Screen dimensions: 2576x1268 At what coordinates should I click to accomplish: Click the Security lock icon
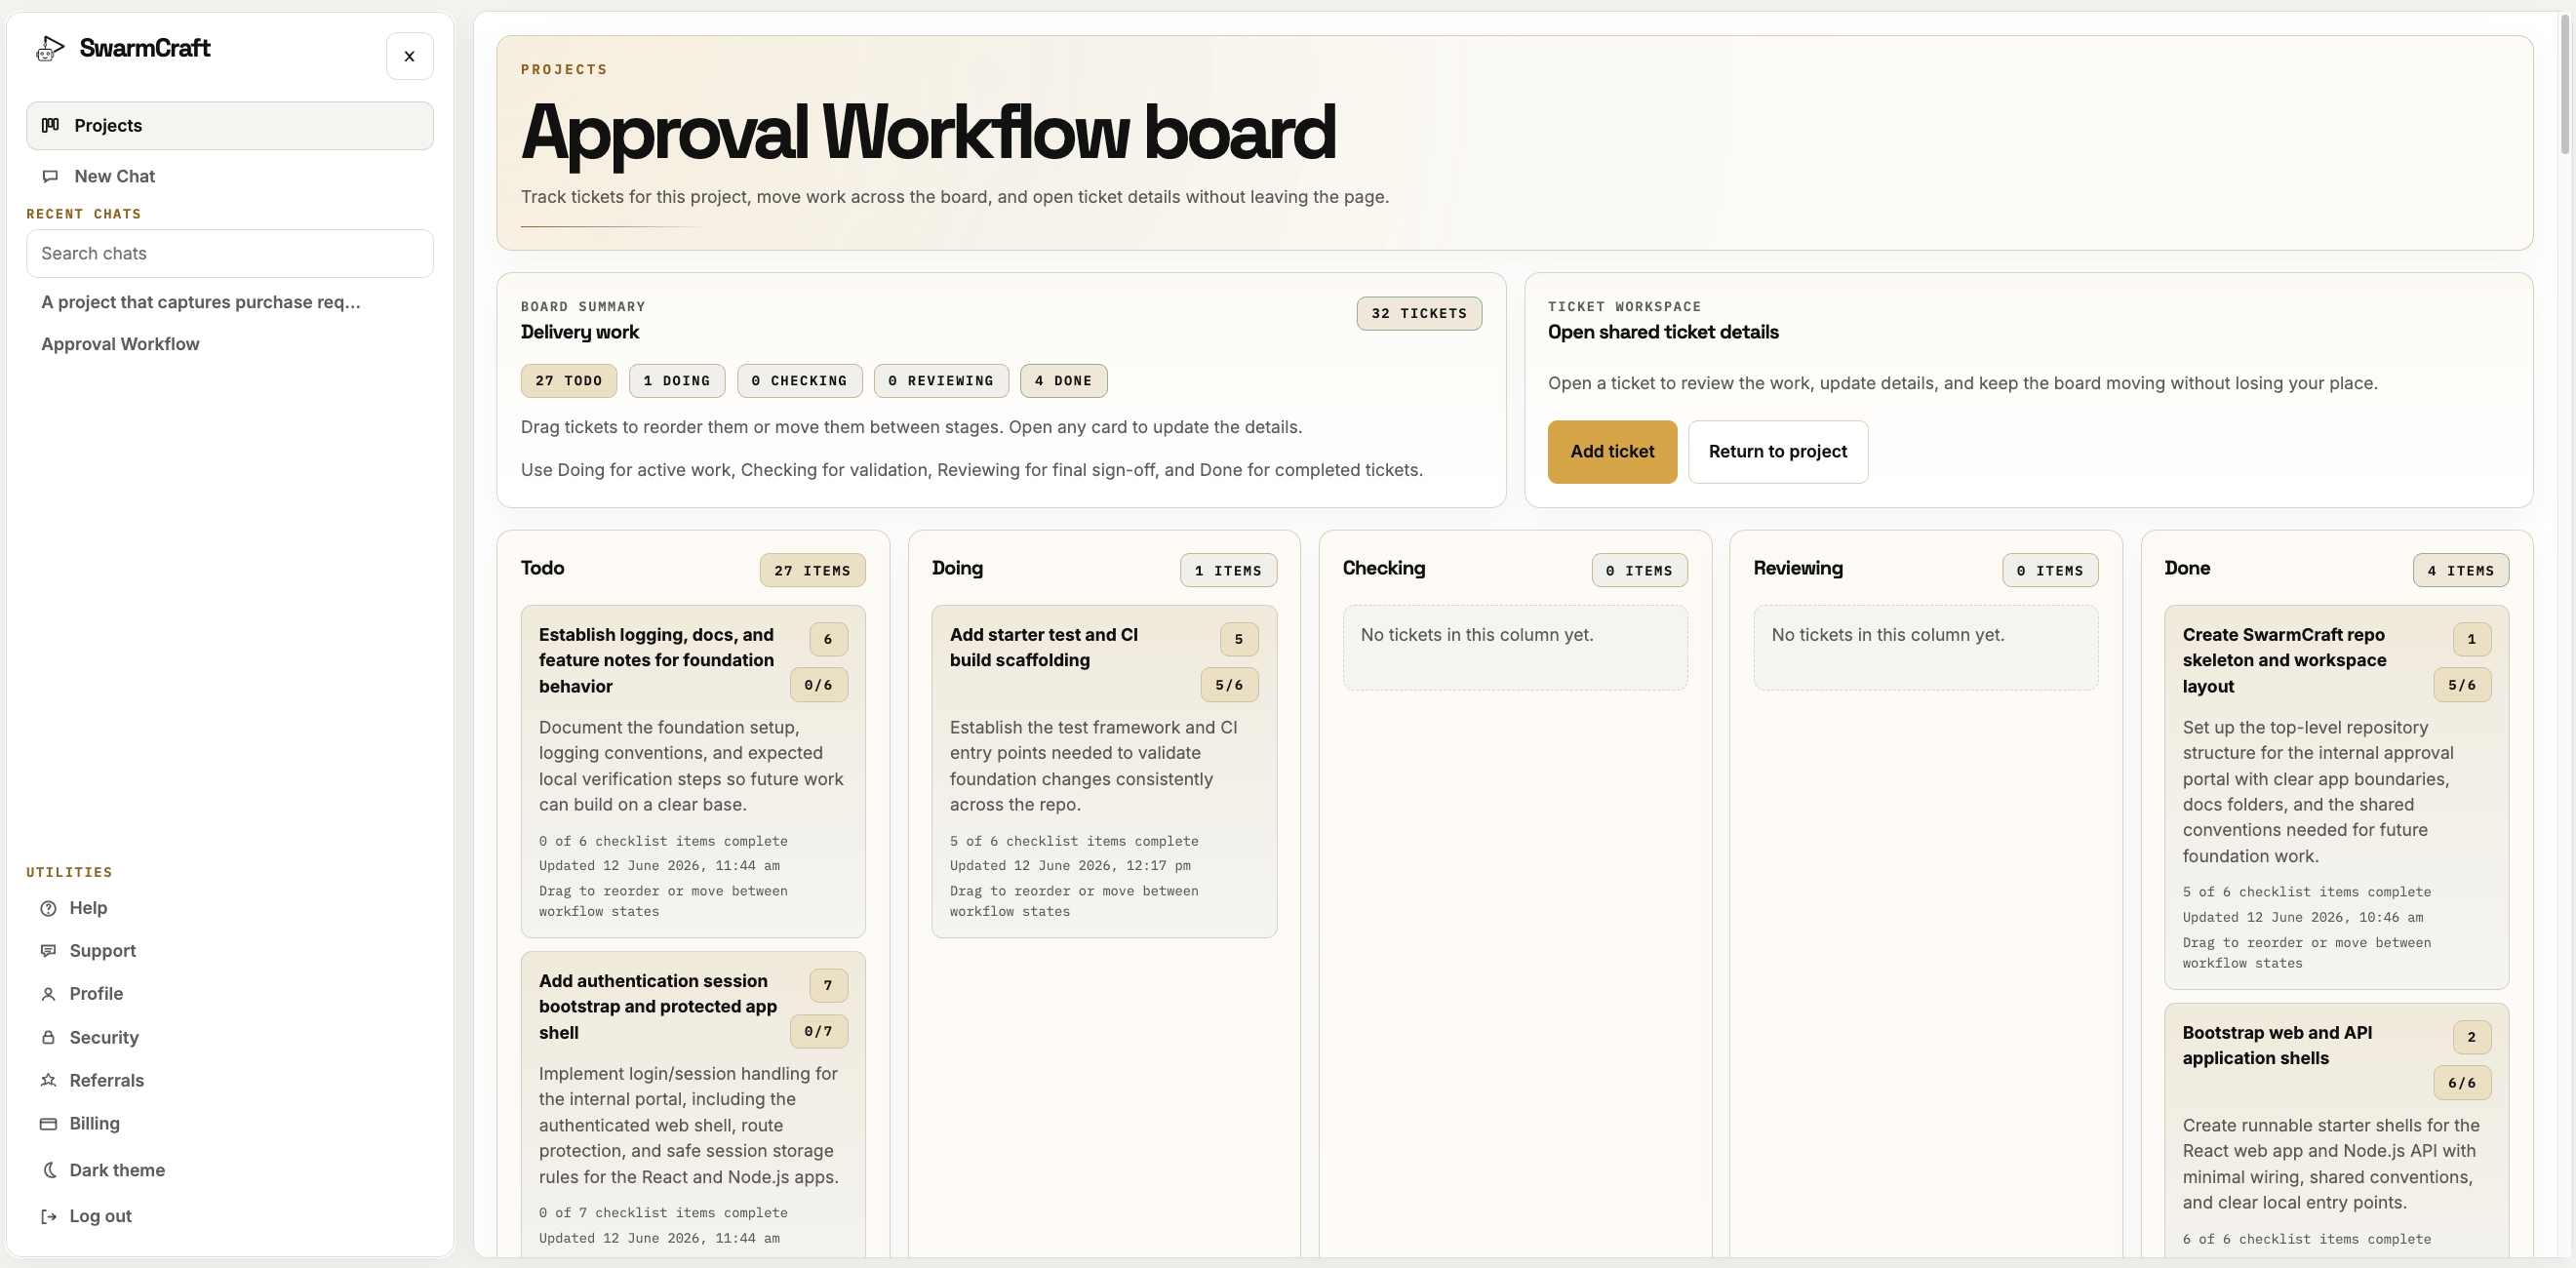pos(48,1037)
